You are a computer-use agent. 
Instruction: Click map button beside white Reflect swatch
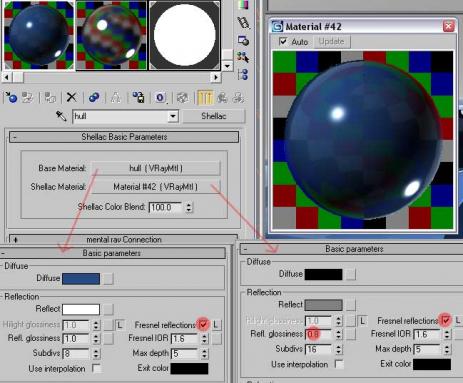pyautogui.click(x=108, y=309)
